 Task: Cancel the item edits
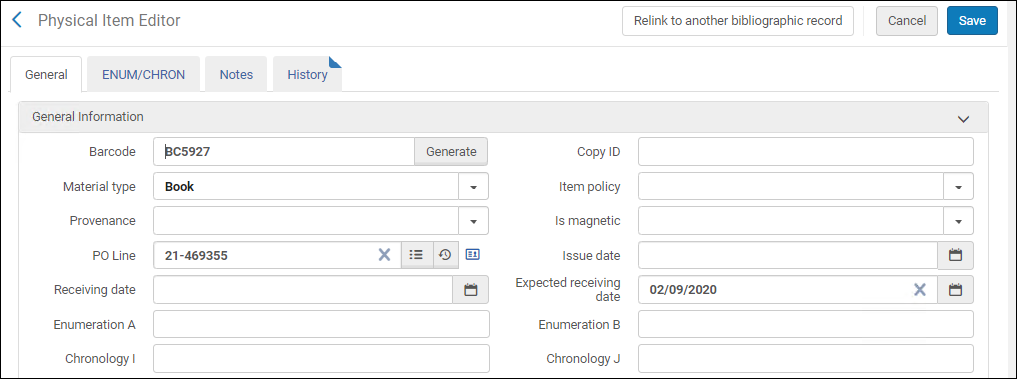pos(907,21)
